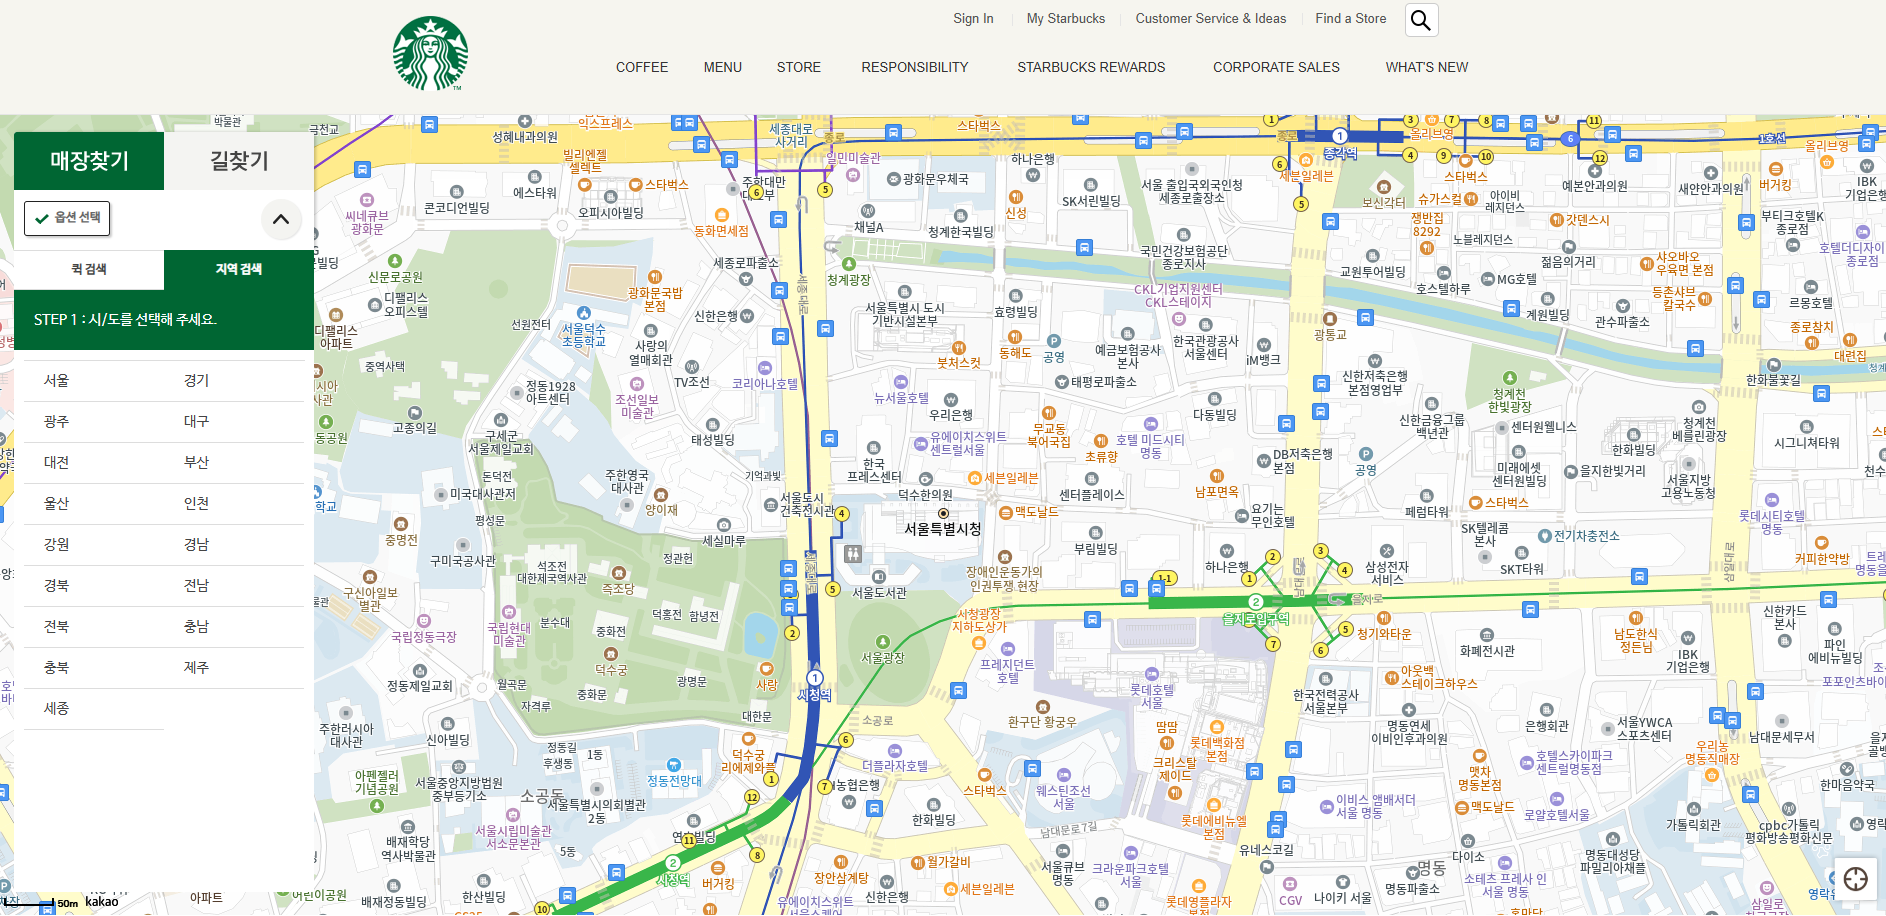Choose 전북 region
Screen dimensions: 1886x916
pos(57,627)
